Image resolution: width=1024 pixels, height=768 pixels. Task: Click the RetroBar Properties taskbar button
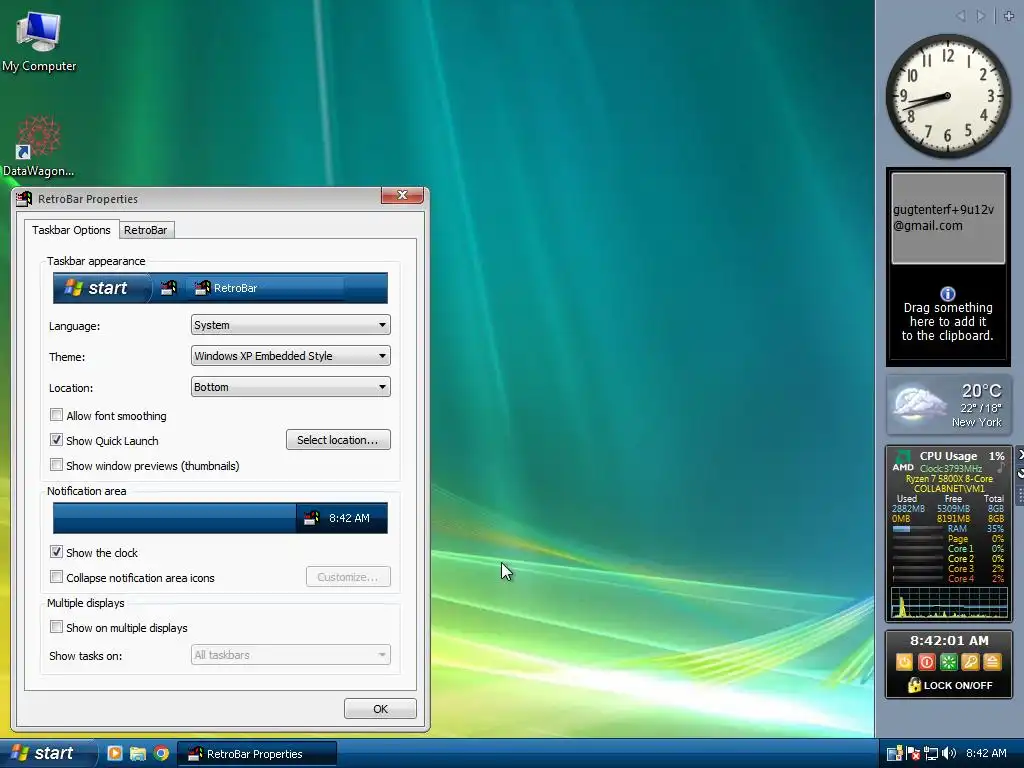click(257, 754)
